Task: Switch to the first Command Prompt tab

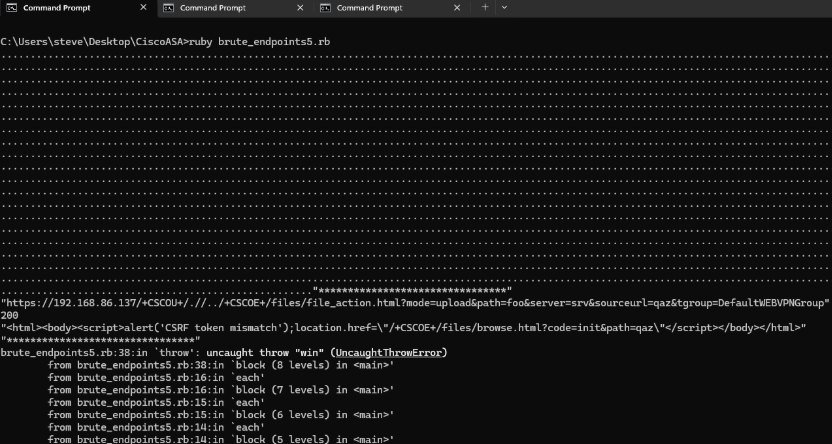Action: click(x=78, y=8)
